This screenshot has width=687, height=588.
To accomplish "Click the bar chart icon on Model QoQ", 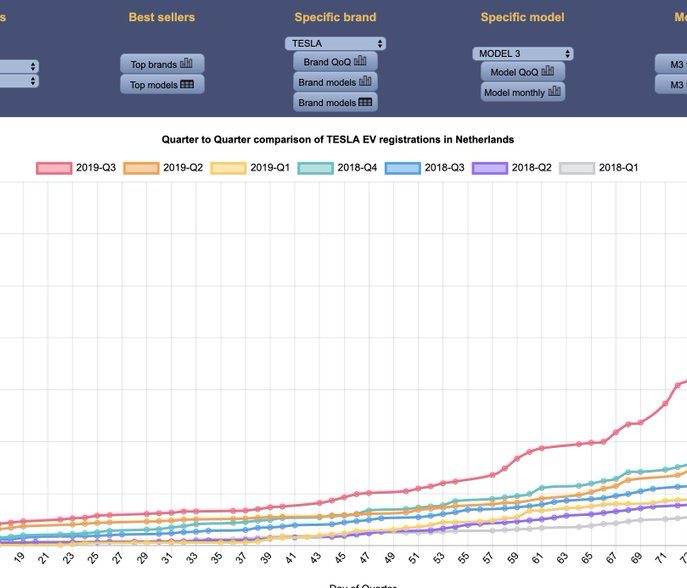I will [x=548, y=71].
